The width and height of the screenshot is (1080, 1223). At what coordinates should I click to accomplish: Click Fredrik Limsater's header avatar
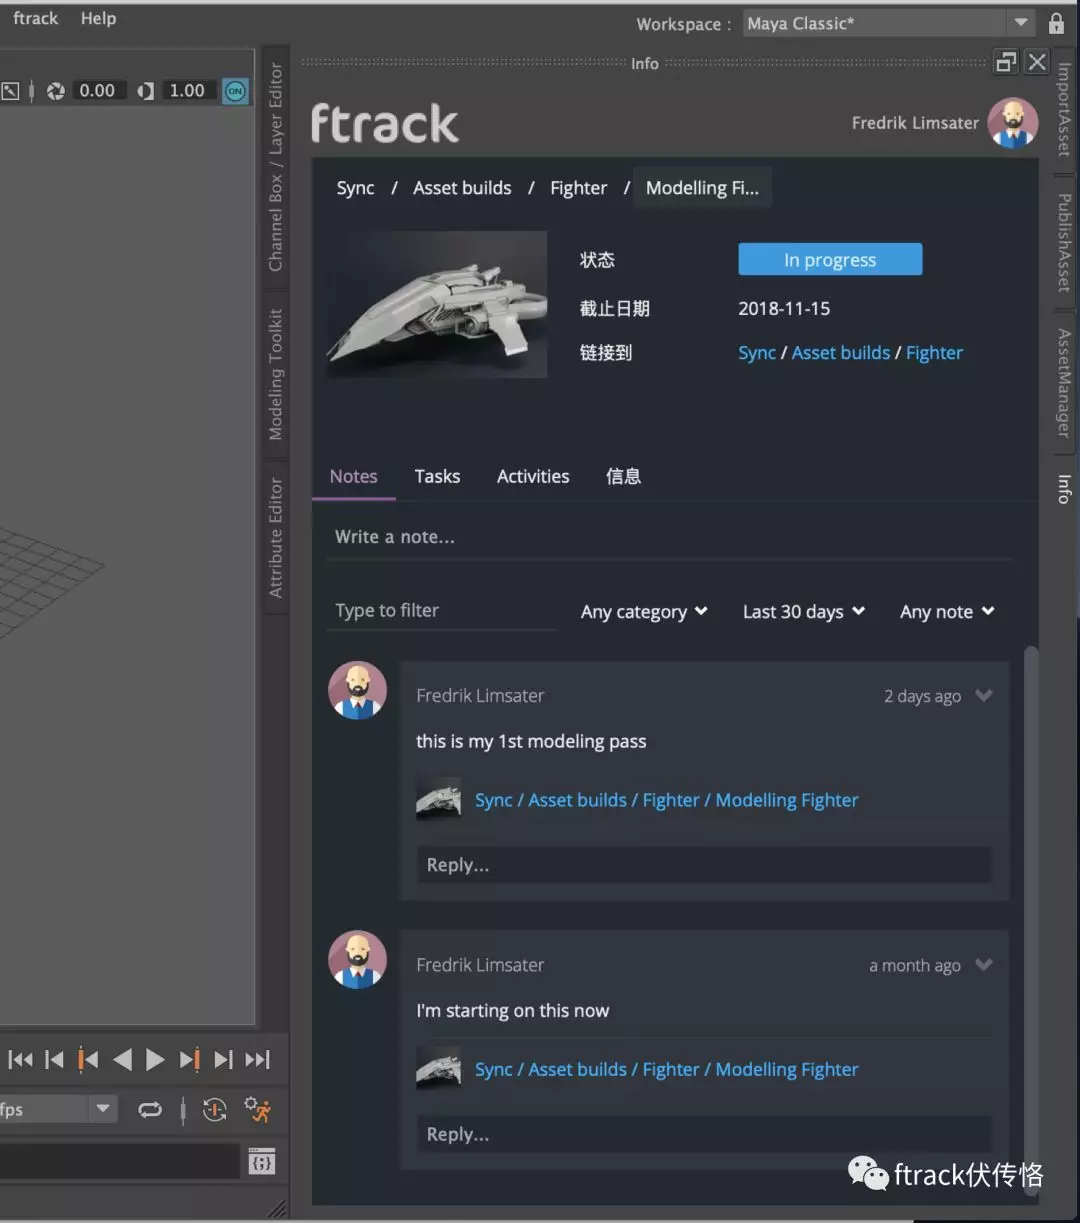pyautogui.click(x=1013, y=123)
